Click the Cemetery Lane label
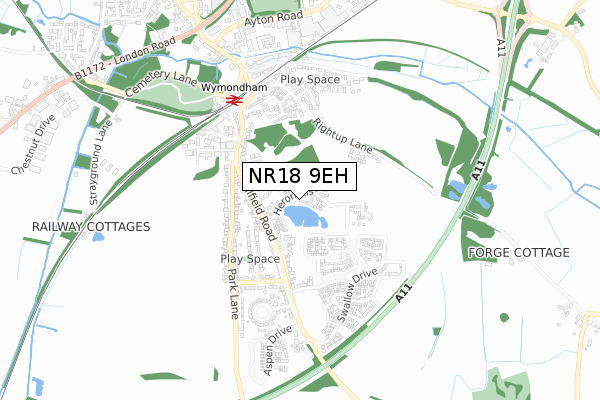 click(x=161, y=82)
